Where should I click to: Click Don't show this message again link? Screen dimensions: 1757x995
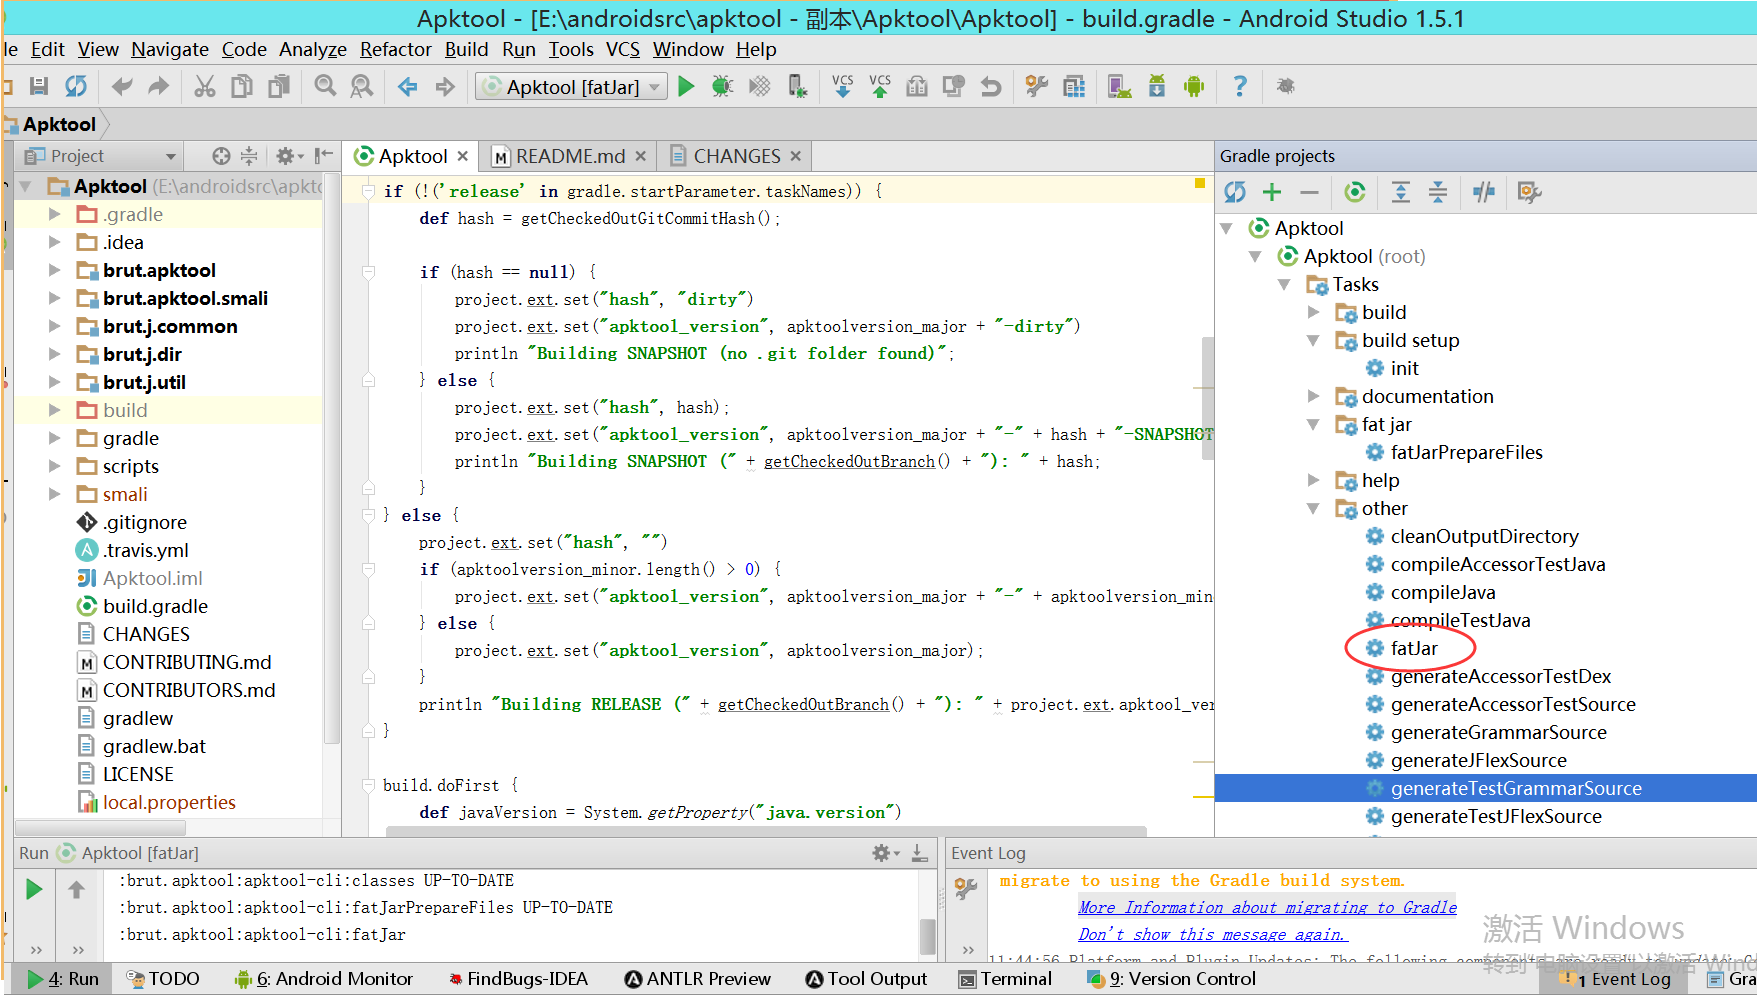(x=1212, y=934)
